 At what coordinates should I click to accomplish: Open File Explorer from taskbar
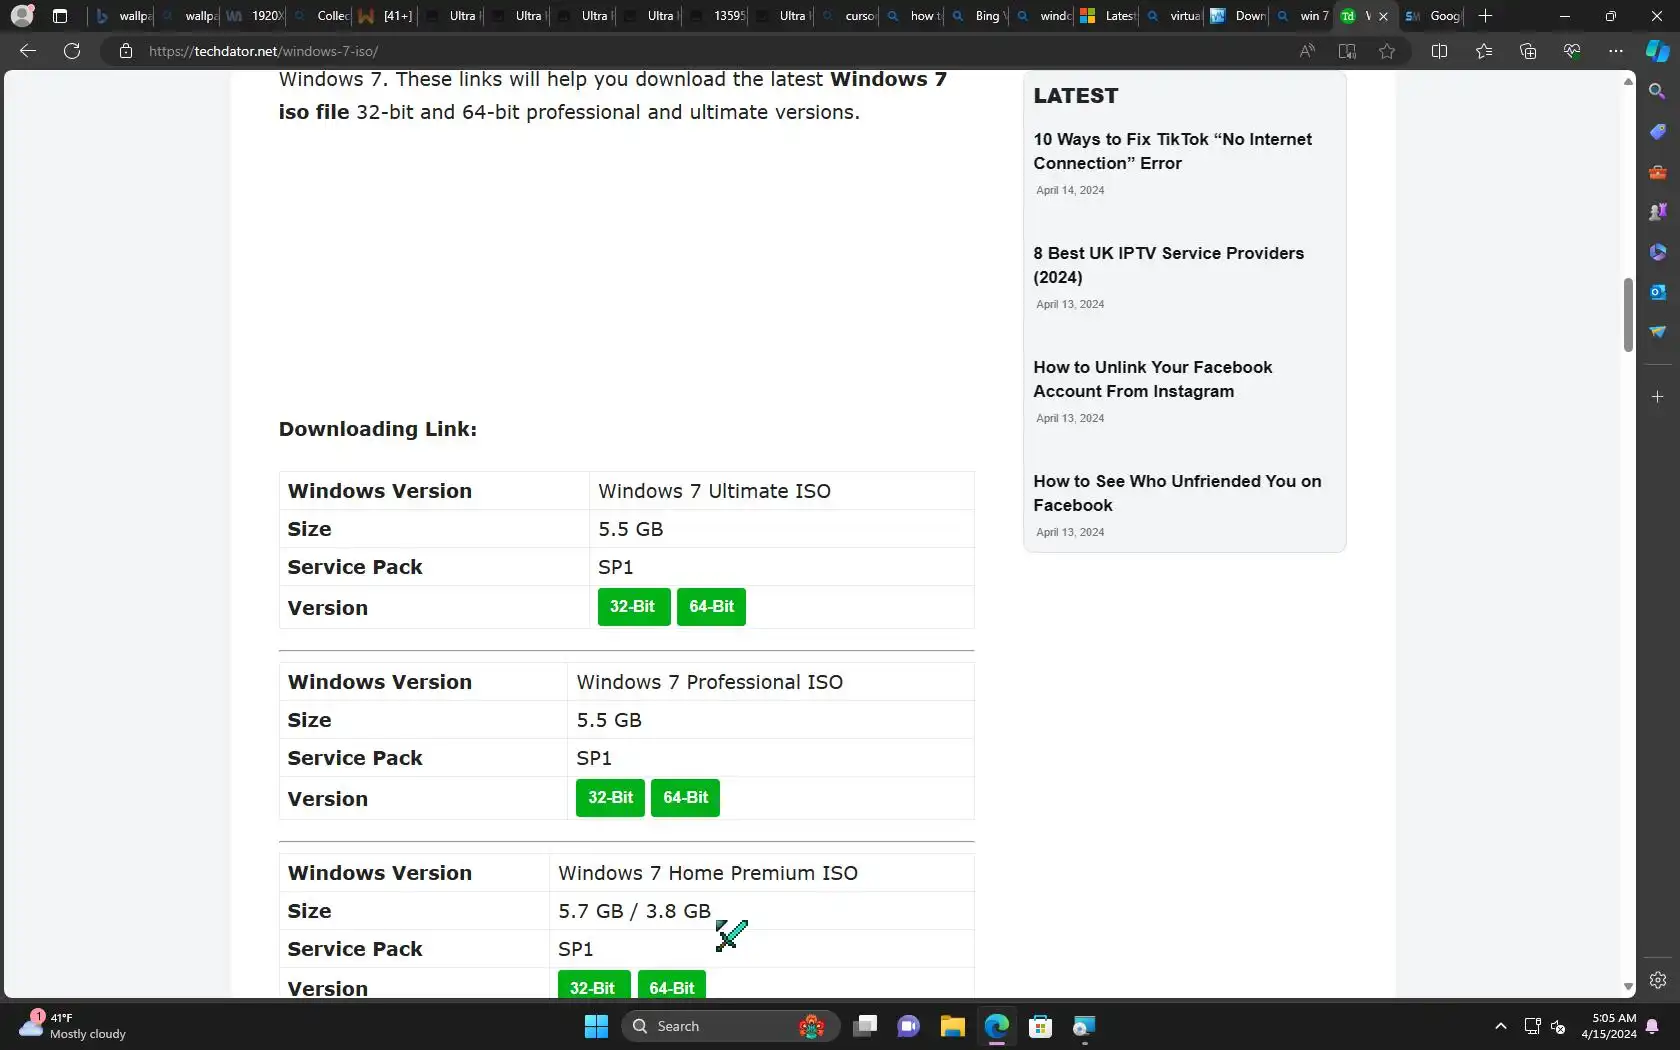(x=952, y=1026)
